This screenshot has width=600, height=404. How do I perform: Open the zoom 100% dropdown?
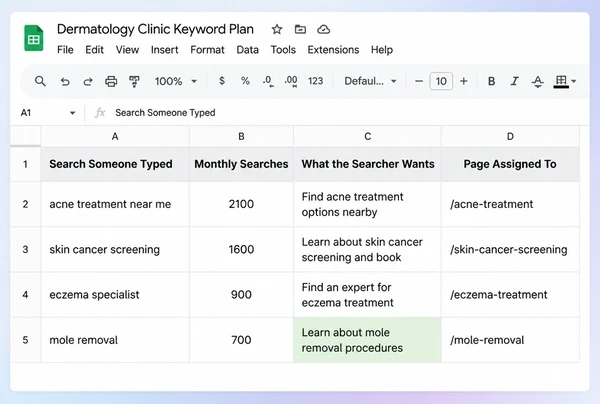tap(176, 81)
